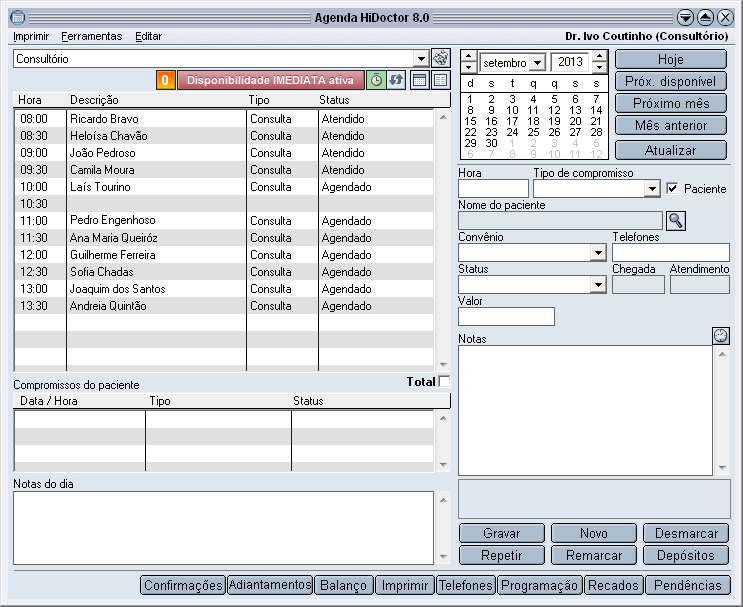Open the Consultório agenda dropdown
743x607 pixels.
point(421,59)
